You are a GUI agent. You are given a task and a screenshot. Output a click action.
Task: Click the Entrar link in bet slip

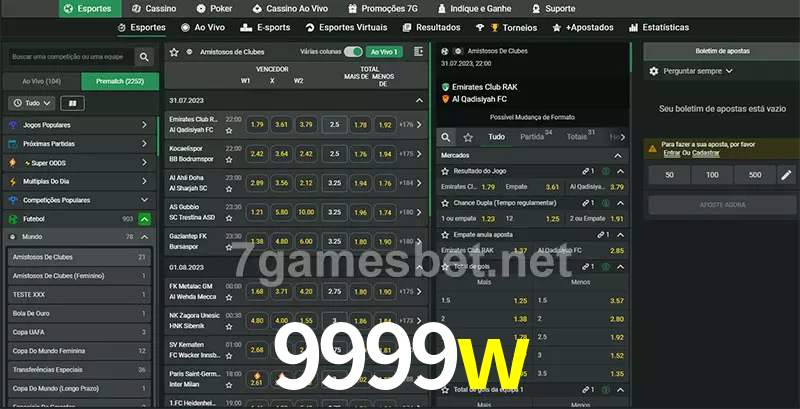click(x=671, y=153)
